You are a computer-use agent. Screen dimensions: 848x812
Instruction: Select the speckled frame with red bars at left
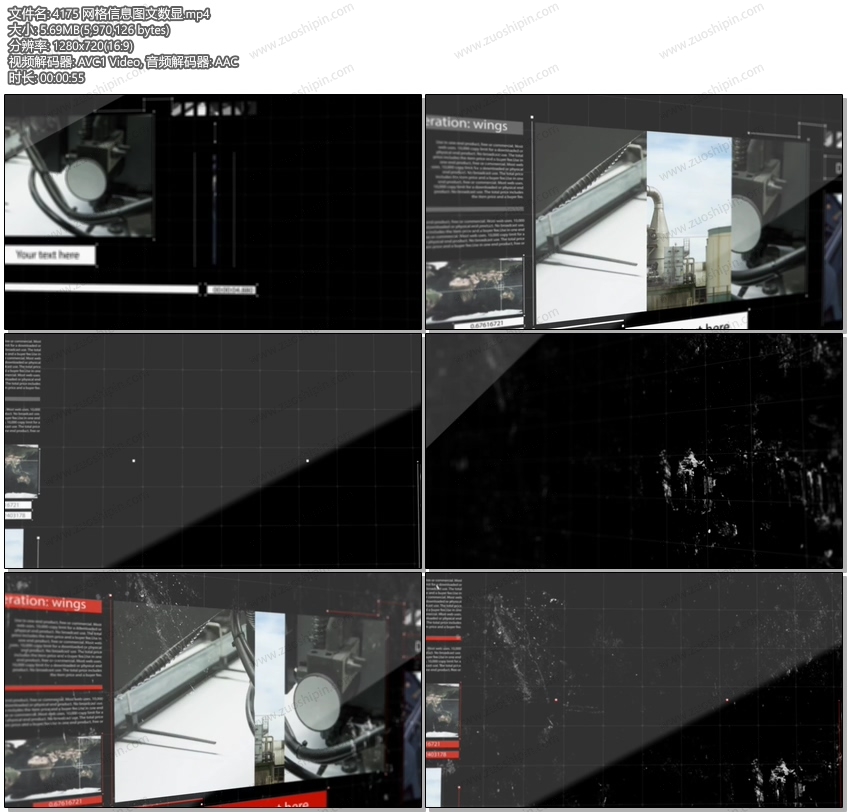coord(634,690)
